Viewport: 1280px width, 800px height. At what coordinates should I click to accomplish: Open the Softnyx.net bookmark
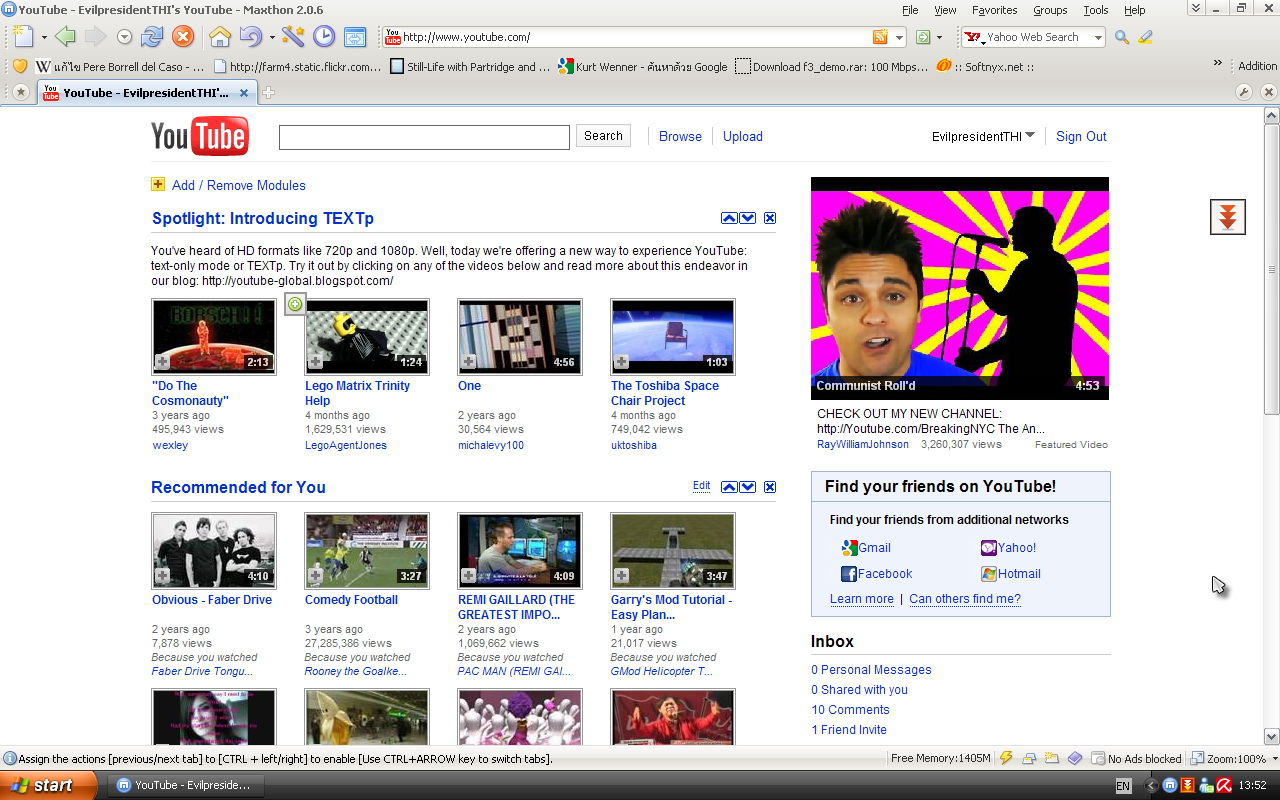(x=985, y=67)
